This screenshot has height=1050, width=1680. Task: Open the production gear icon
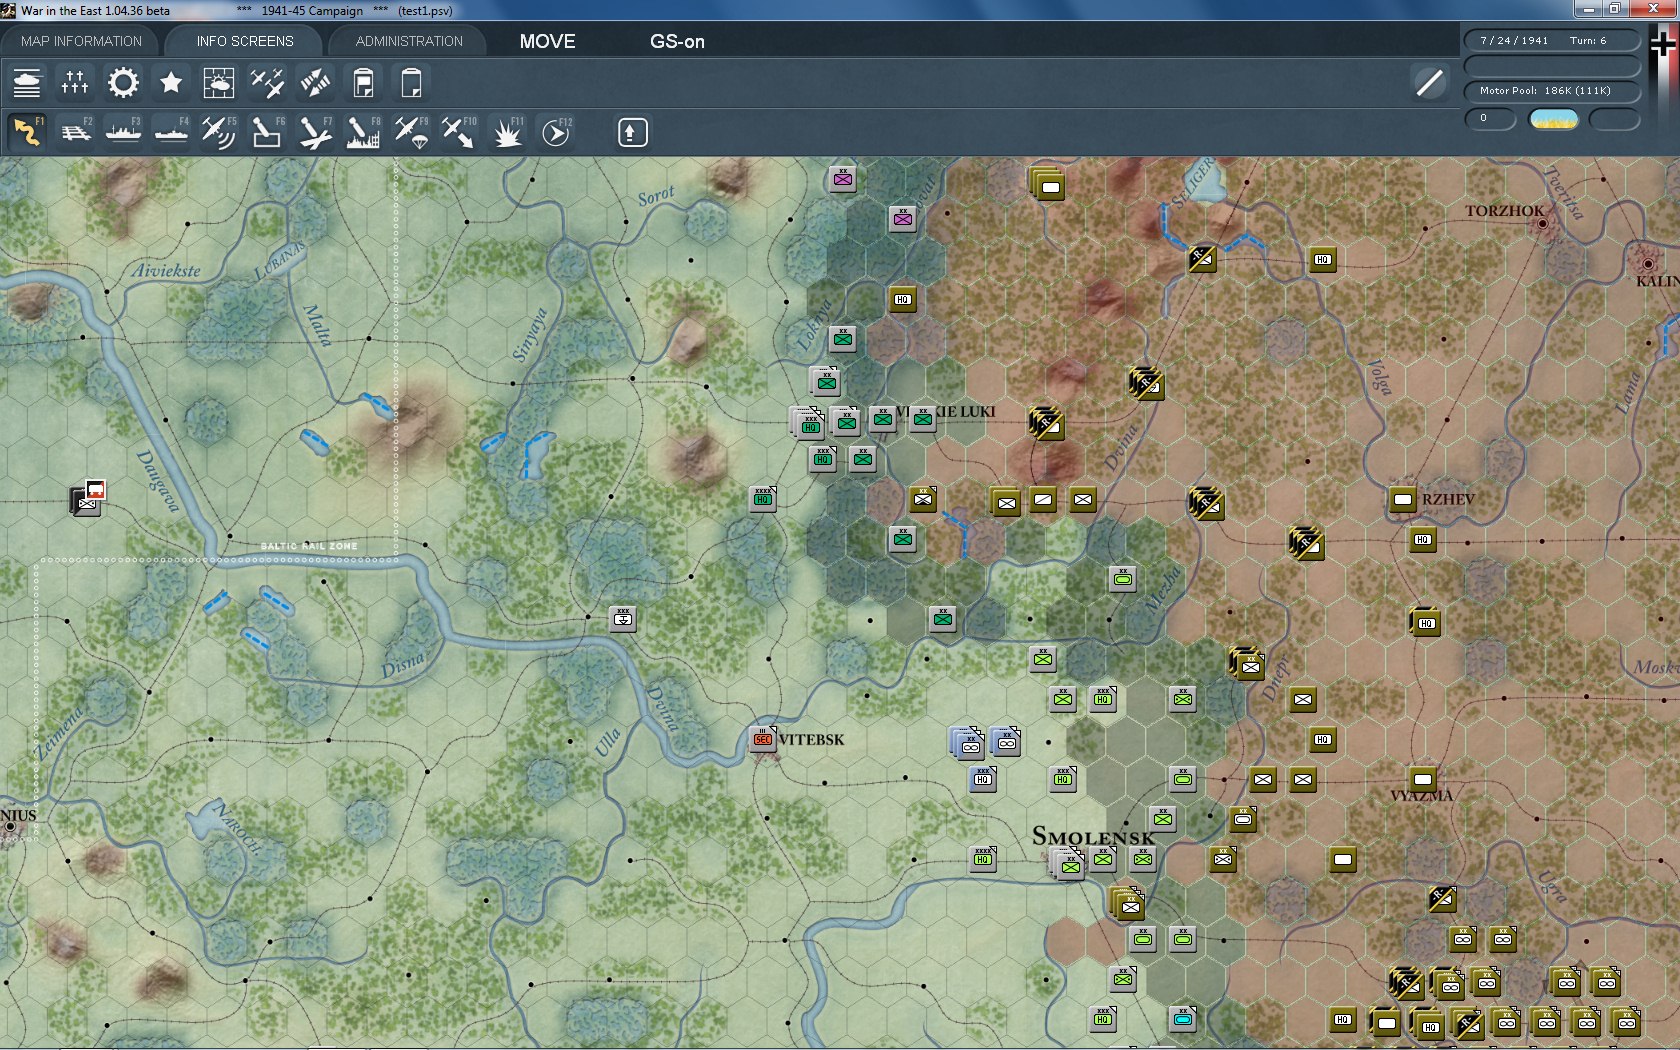[123, 83]
